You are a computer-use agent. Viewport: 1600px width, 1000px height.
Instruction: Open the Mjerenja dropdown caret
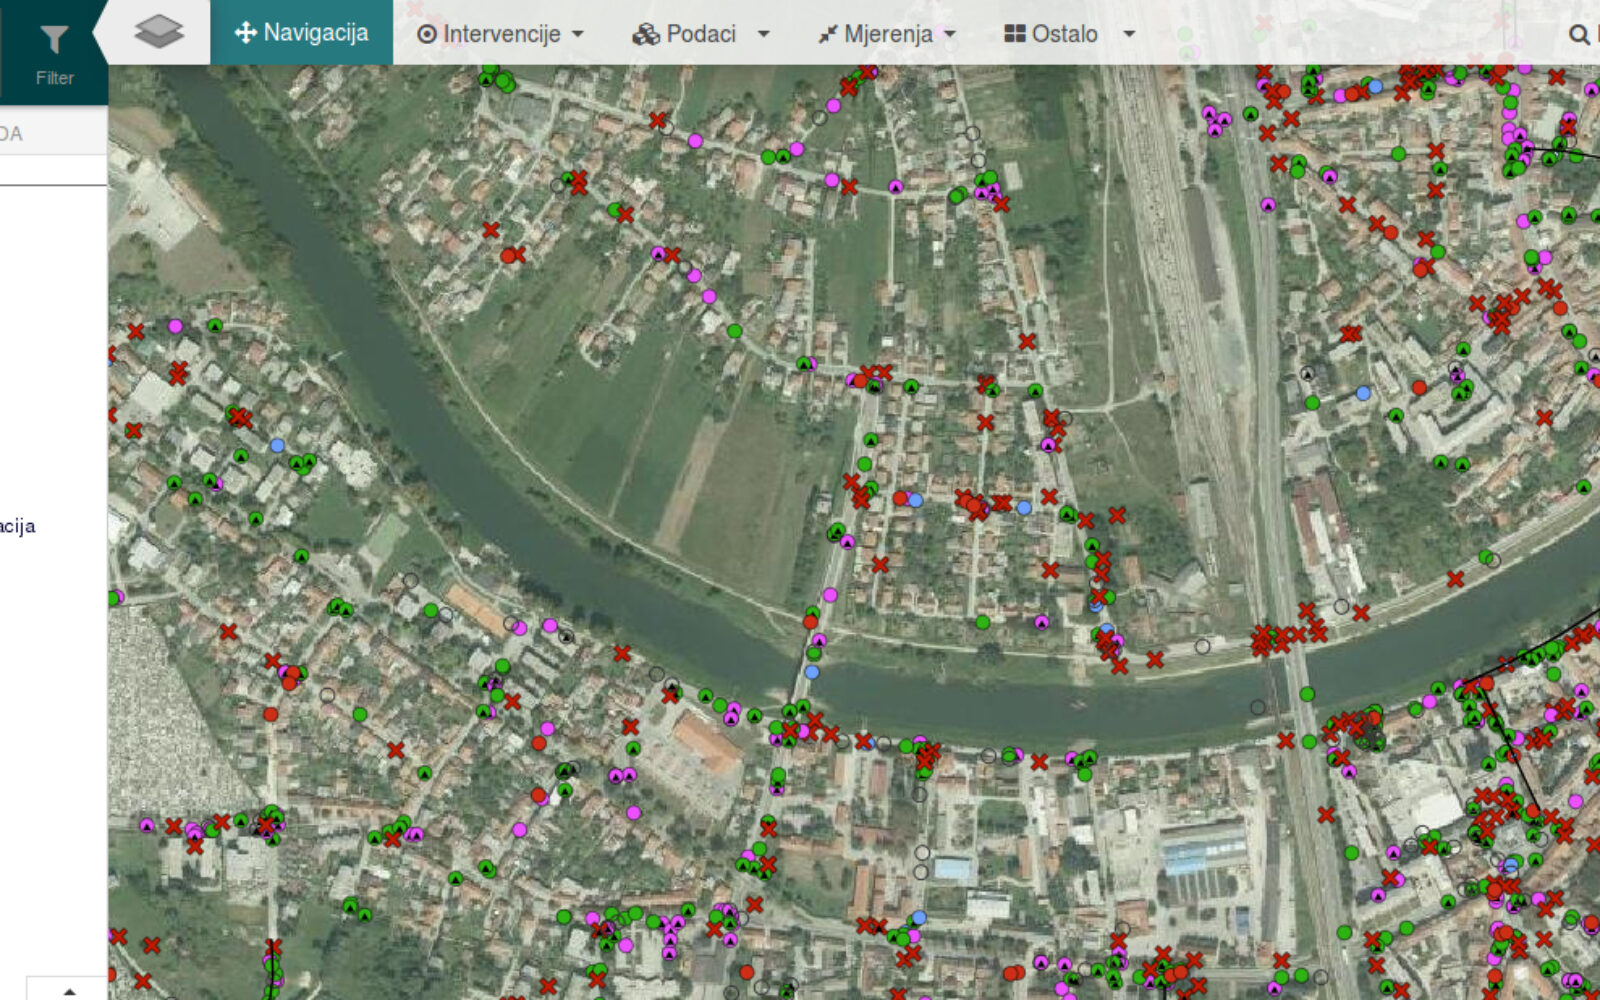950,34
